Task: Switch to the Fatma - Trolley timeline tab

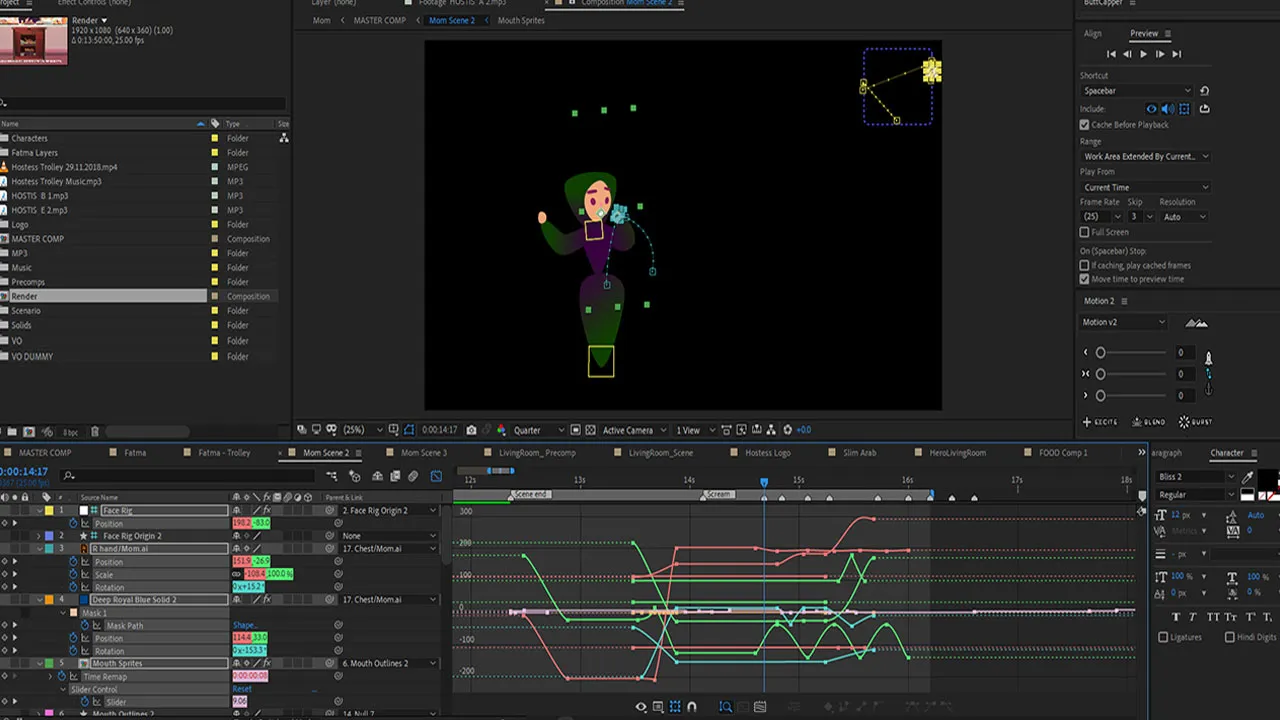Action: 224,453
